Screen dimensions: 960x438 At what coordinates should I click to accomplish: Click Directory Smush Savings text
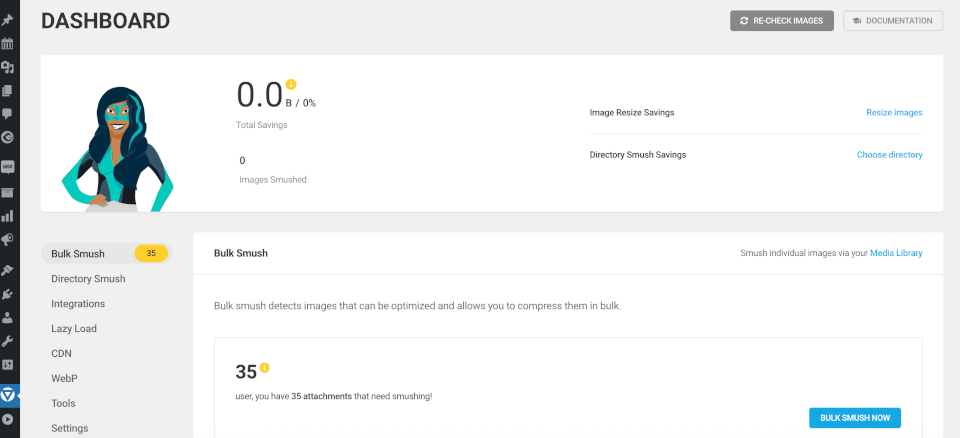[x=638, y=155]
